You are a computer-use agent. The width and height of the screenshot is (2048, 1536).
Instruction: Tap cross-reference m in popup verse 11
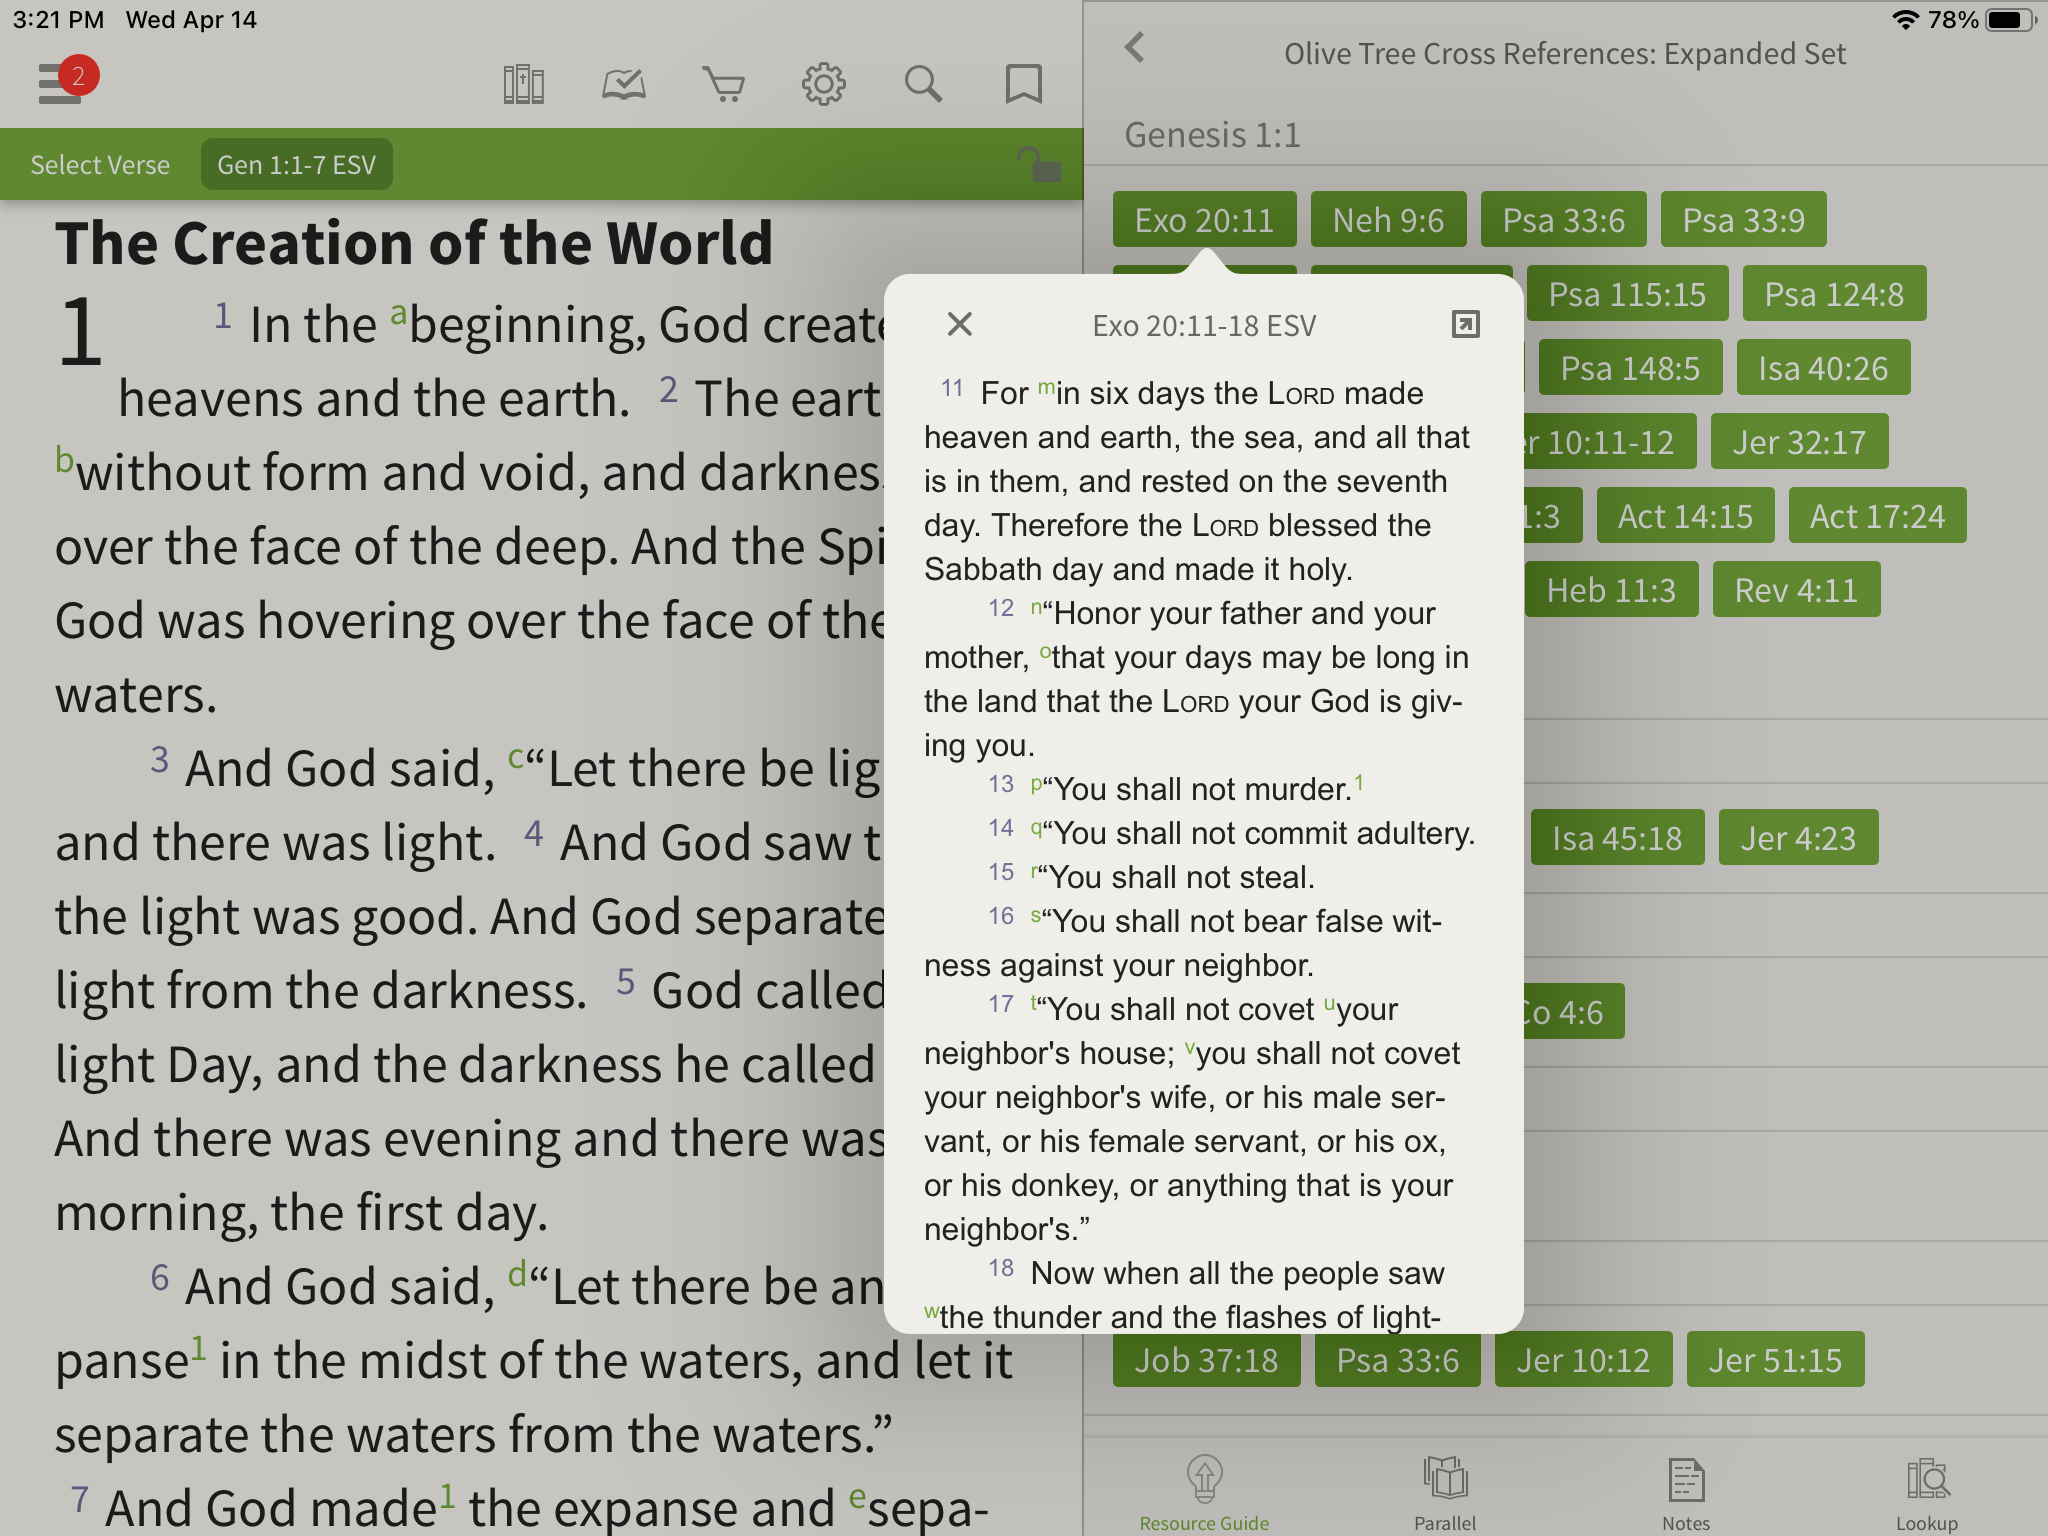point(1047,386)
